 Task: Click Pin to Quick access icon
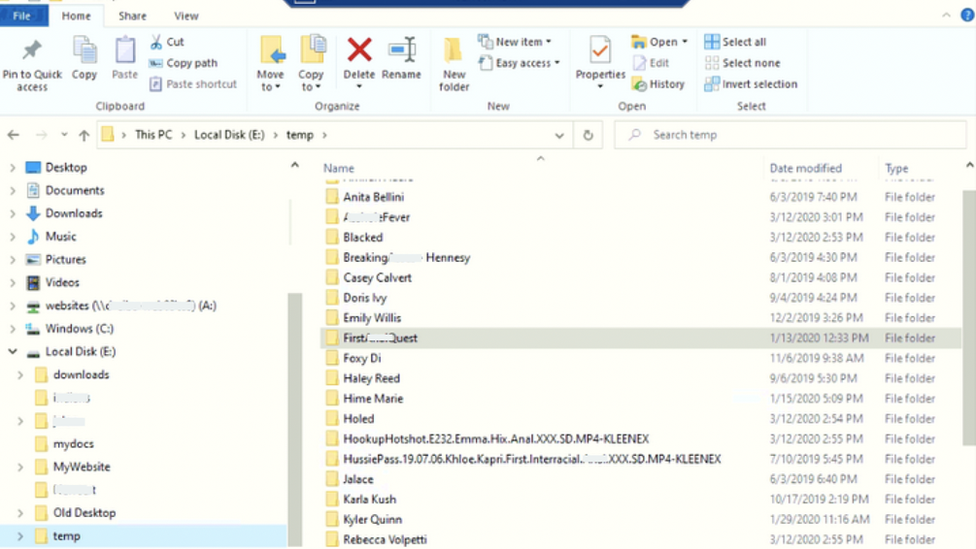[32, 52]
